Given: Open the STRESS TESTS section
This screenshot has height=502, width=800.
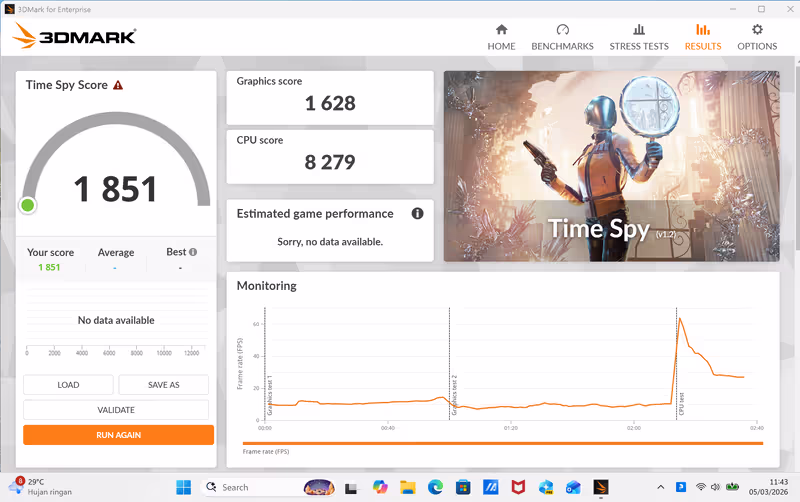Looking at the screenshot, I should 639,37.
